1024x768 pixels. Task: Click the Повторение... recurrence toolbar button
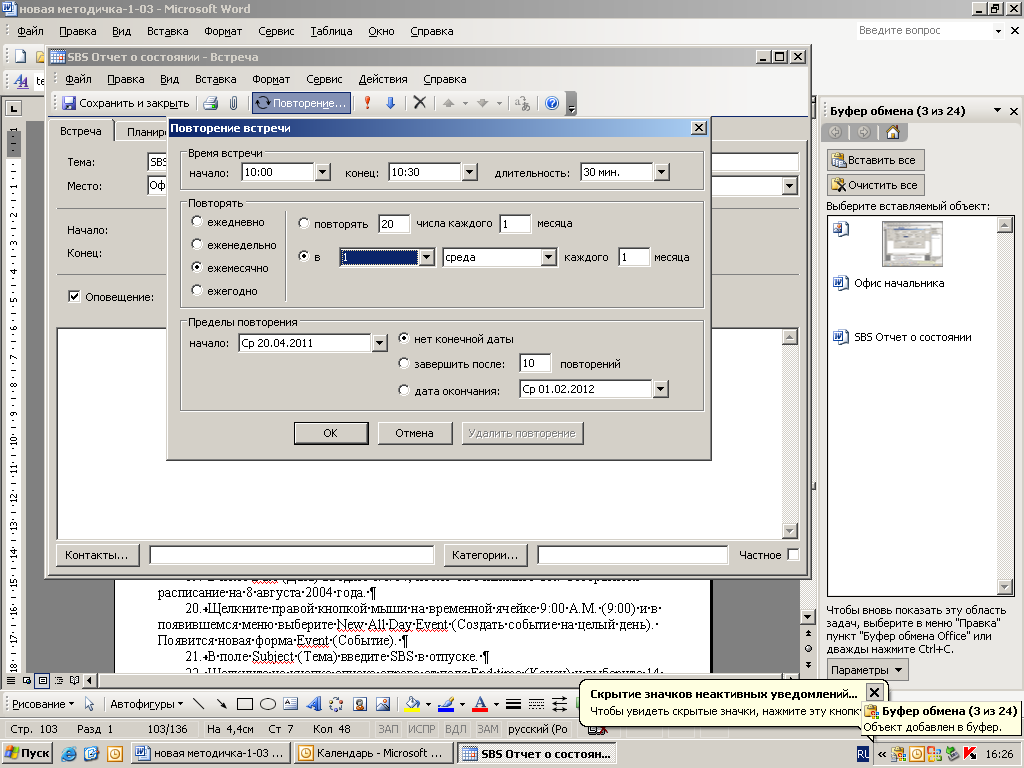[301, 103]
